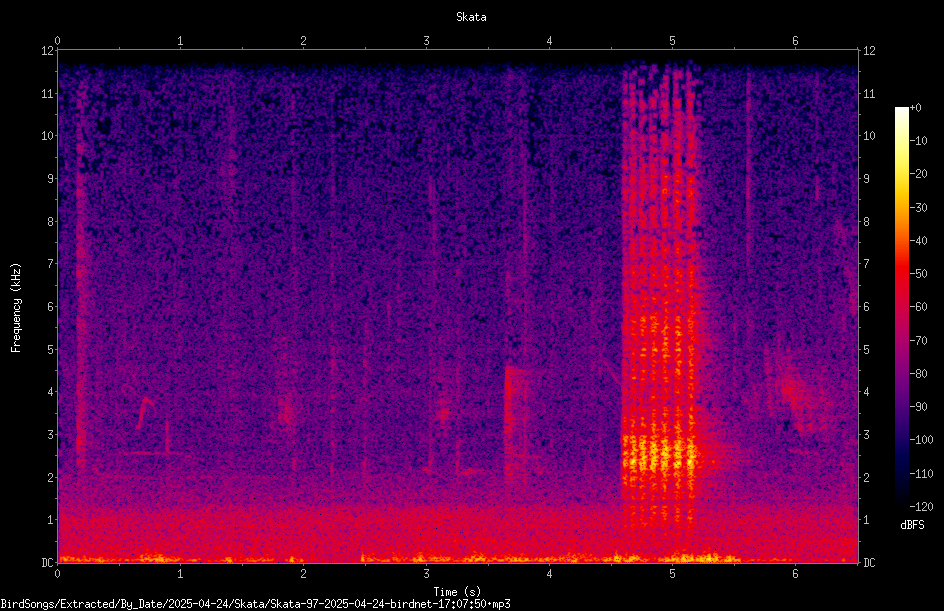This screenshot has height=611, width=944.
Task: Click the 12 kHz label on left axis
Action: (48, 51)
